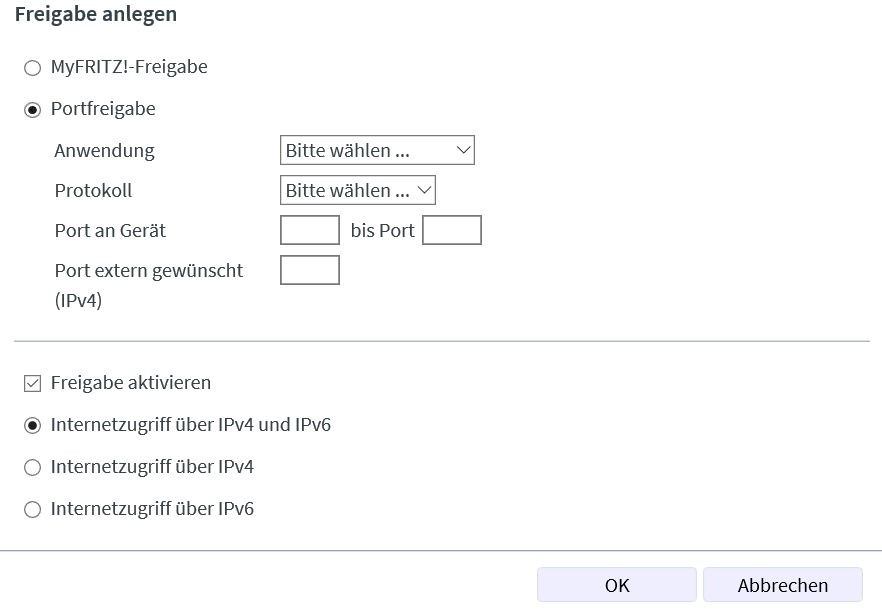Click the Protokoll label text
The height and width of the screenshot is (613, 882).
pos(93,190)
